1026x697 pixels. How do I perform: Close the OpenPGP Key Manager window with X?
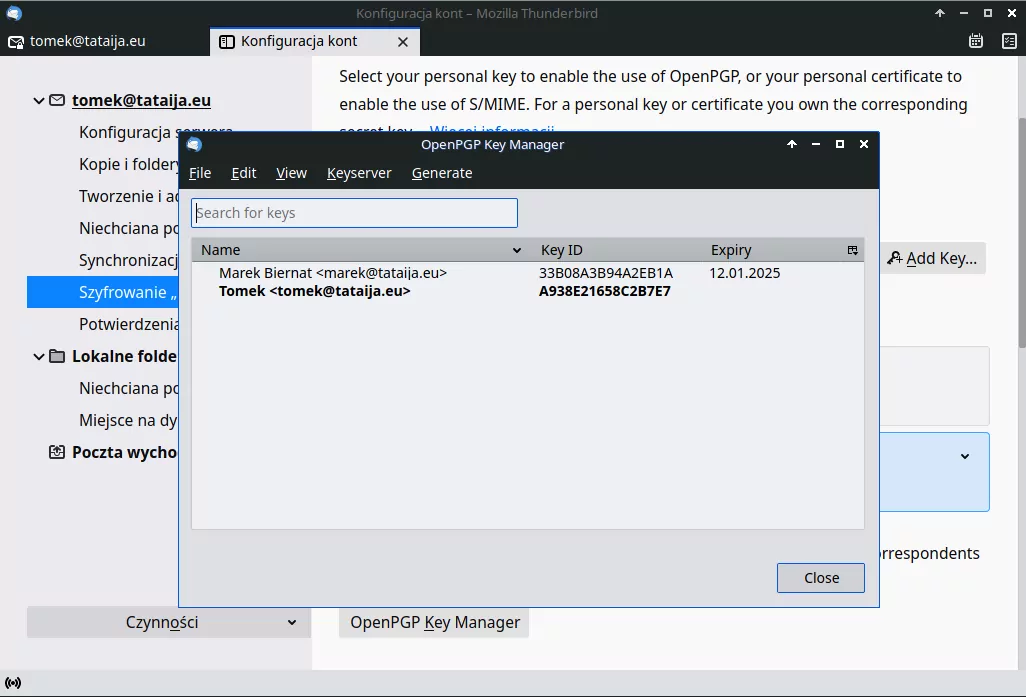[x=864, y=144]
